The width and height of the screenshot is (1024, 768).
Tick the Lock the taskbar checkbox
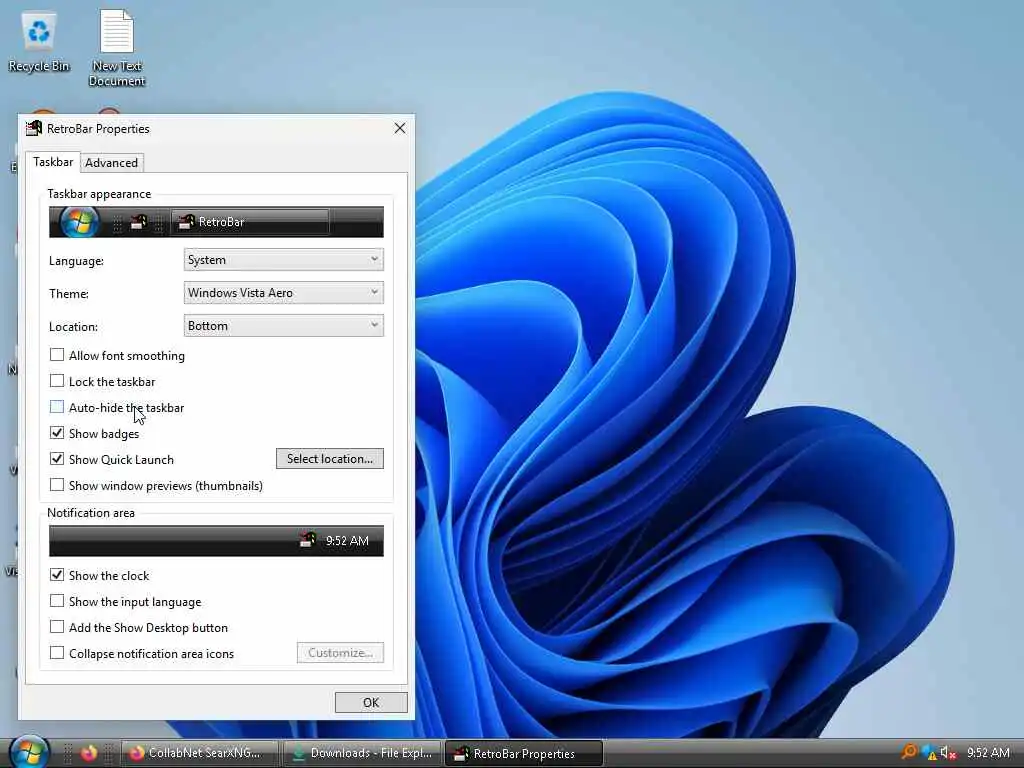tap(57, 381)
